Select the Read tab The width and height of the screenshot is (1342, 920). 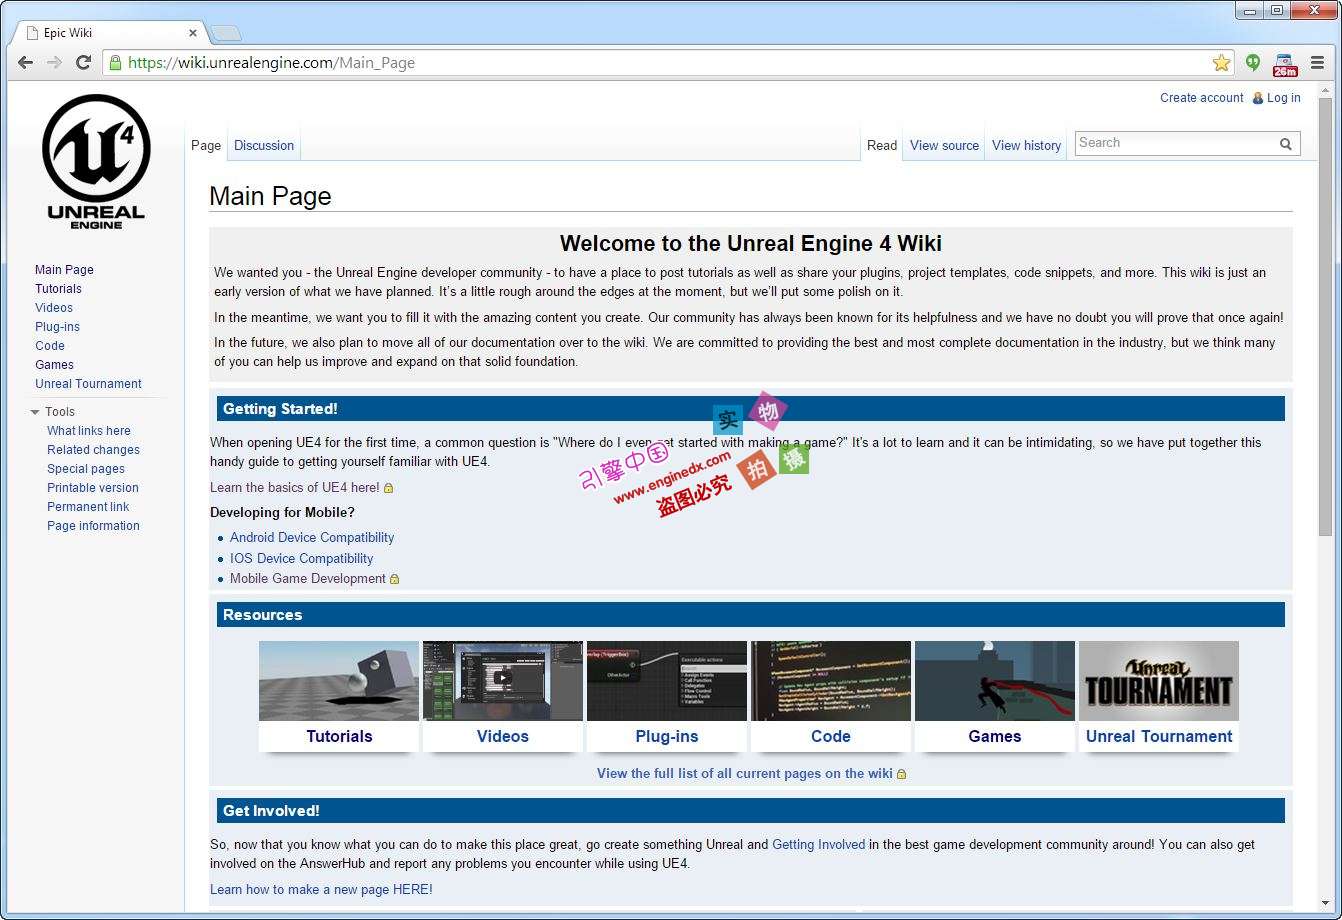click(882, 145)
